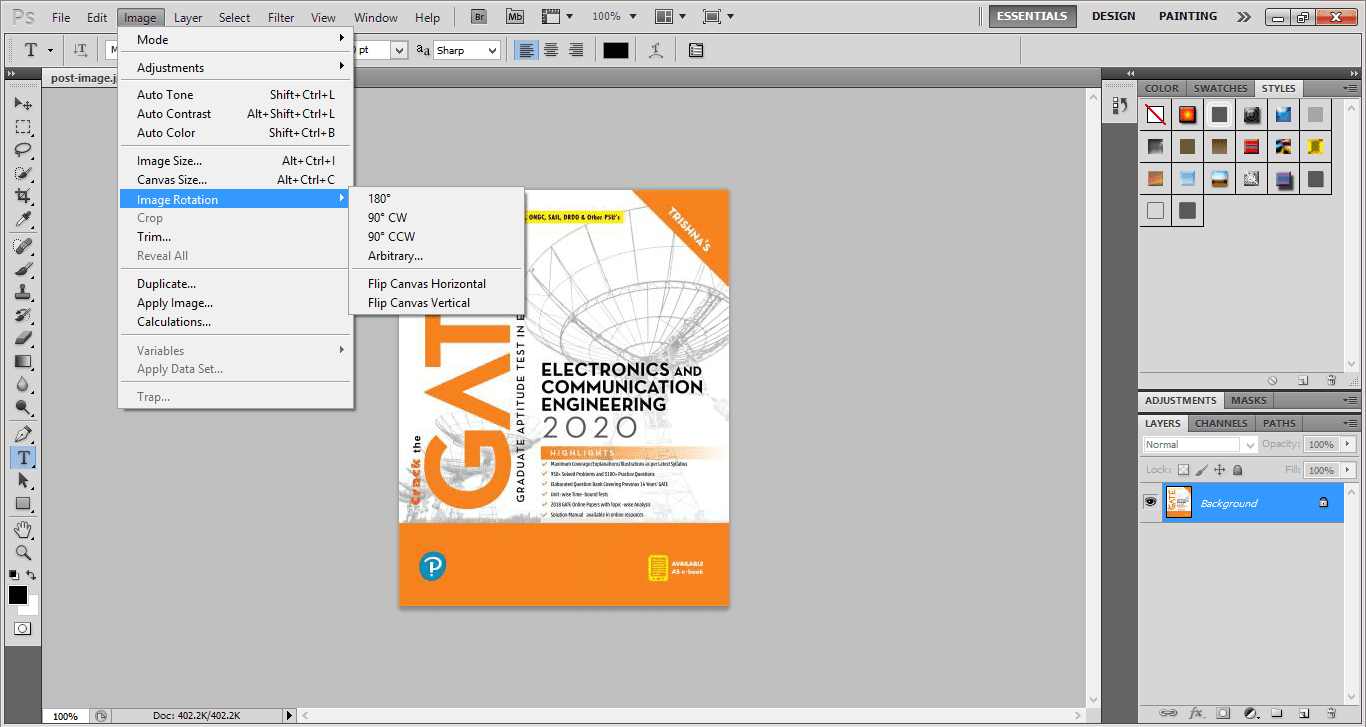Swap foreground and background colors
Viewport: 1366px width, 727px height.
coord(32,575)
